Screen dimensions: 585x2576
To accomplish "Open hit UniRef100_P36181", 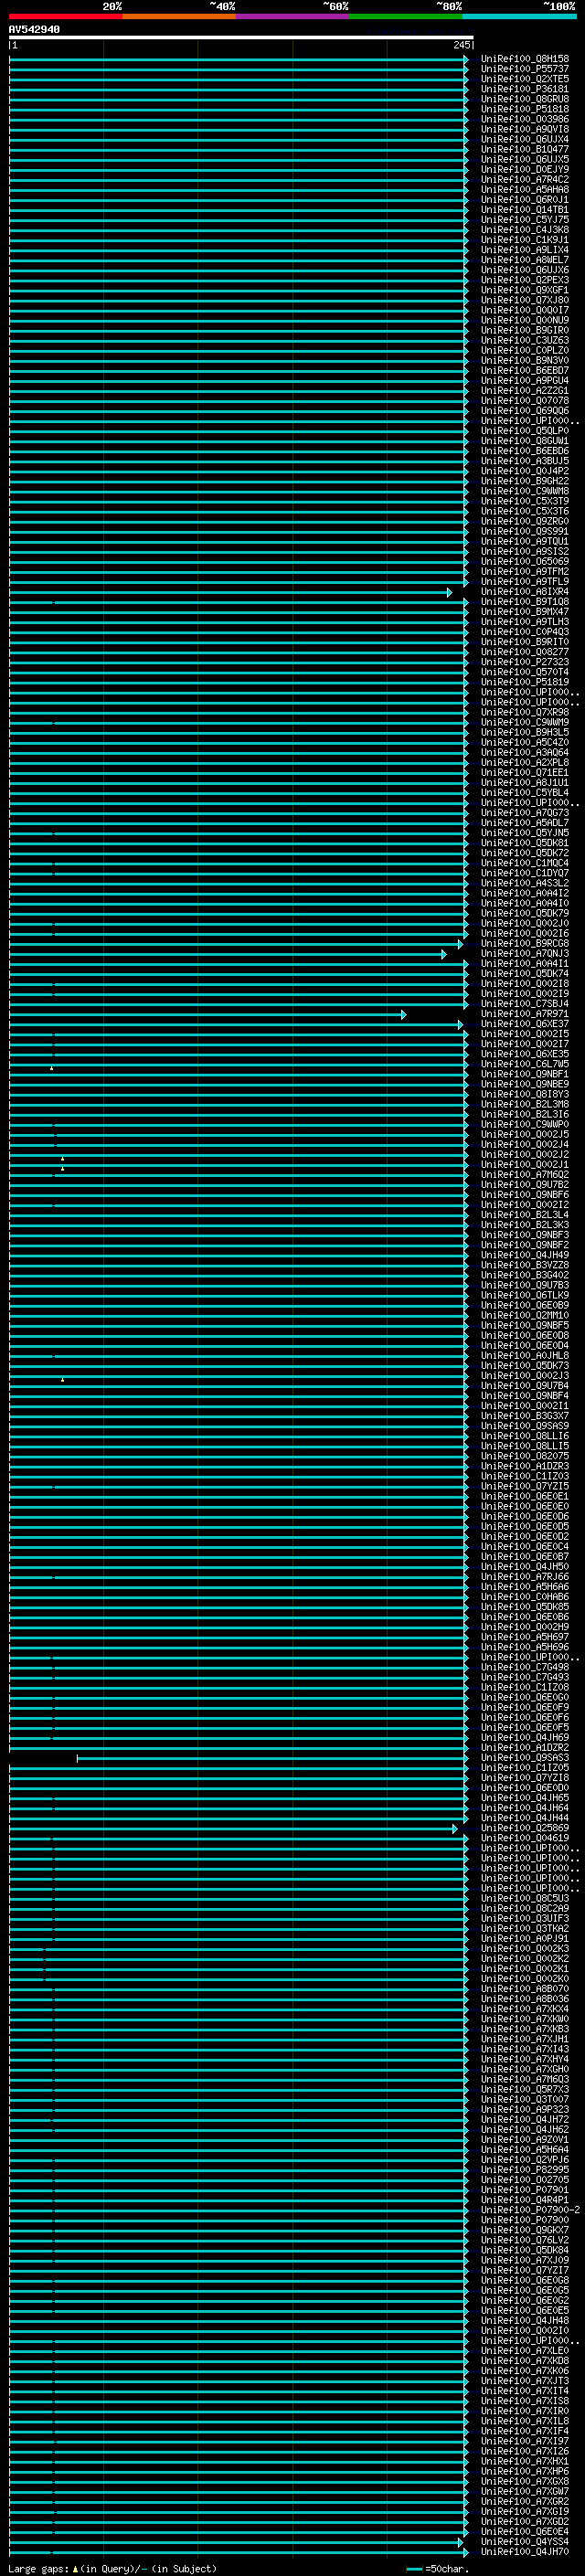I will 525,89.
